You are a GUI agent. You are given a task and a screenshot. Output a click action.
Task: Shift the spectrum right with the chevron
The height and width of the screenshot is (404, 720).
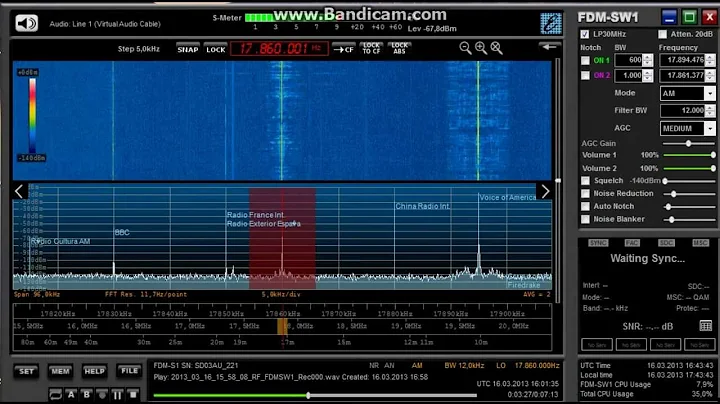point(545,191)
